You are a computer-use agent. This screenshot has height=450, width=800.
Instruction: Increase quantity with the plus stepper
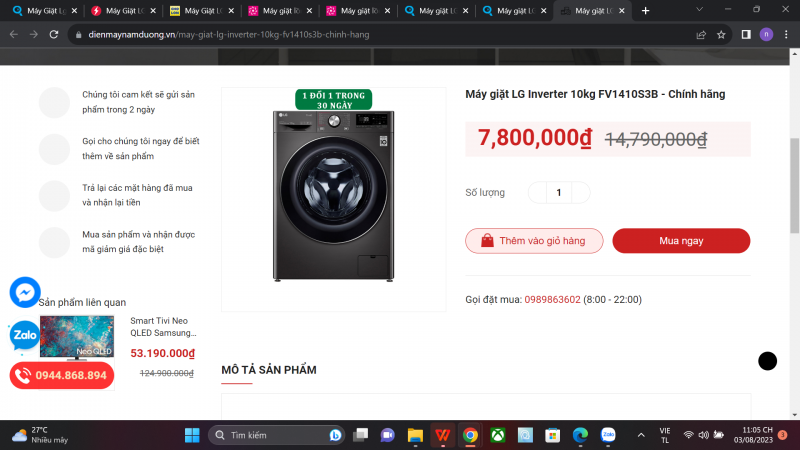pyautogui.click(x=580, y=192)
